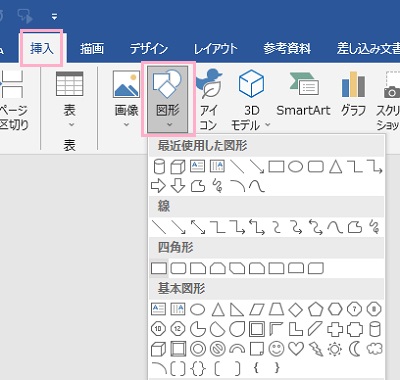Pick cube in 最近使用した図形 row
Viewport: 400px width, 380px height.
[x=178, y=167]
